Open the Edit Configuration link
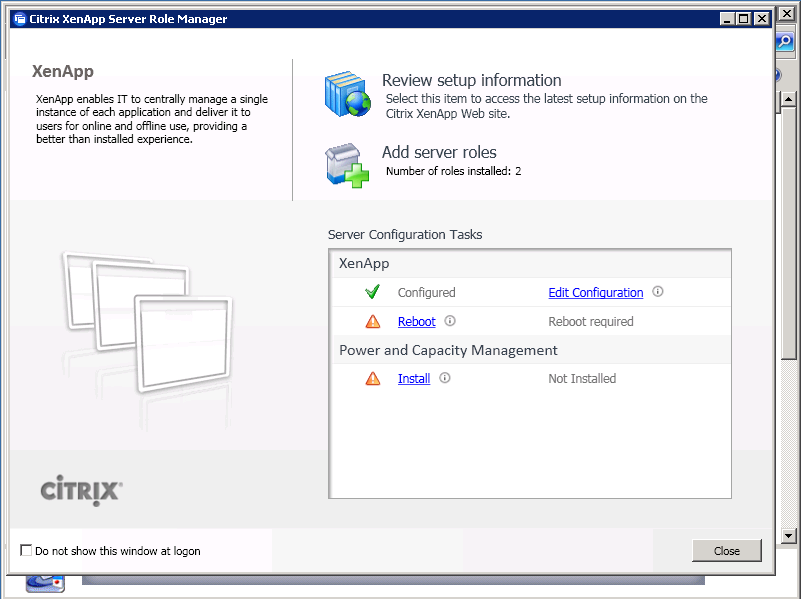Screen dimensions: 801x599 point(596,293)
